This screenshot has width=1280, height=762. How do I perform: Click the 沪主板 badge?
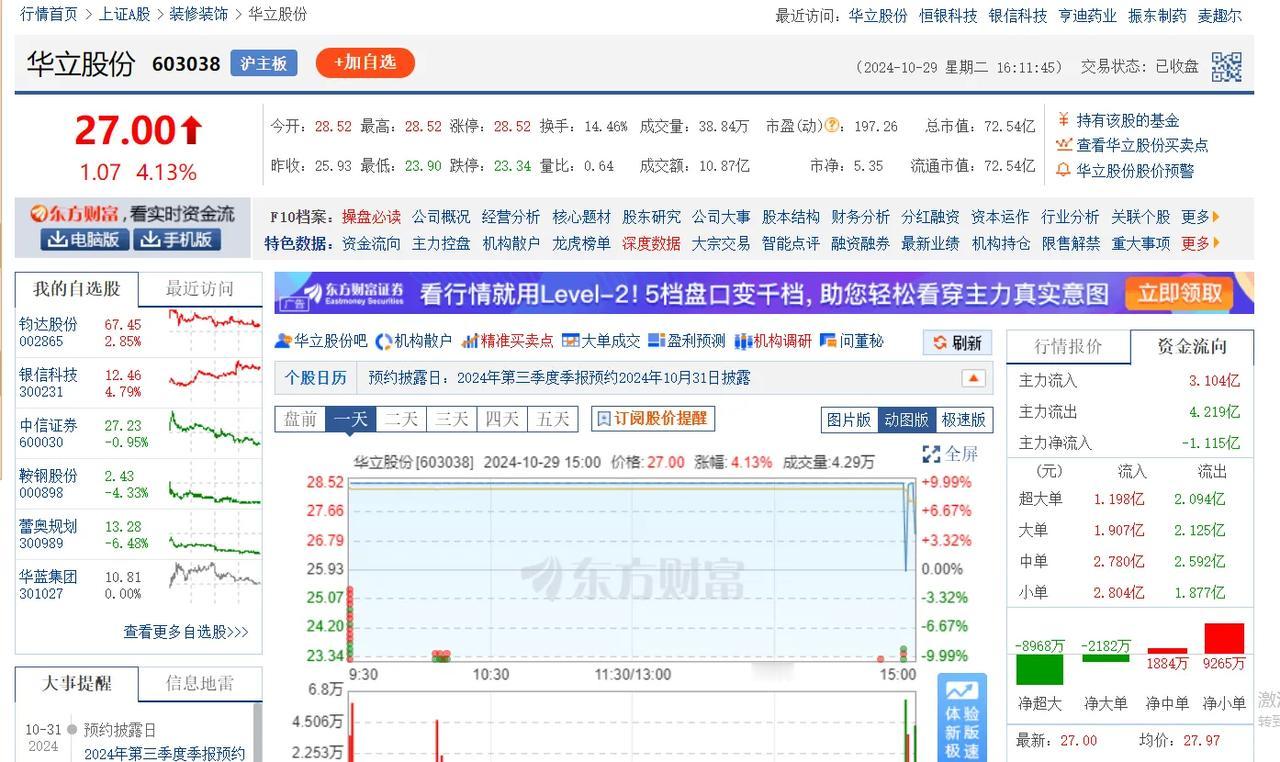[264, 63]
